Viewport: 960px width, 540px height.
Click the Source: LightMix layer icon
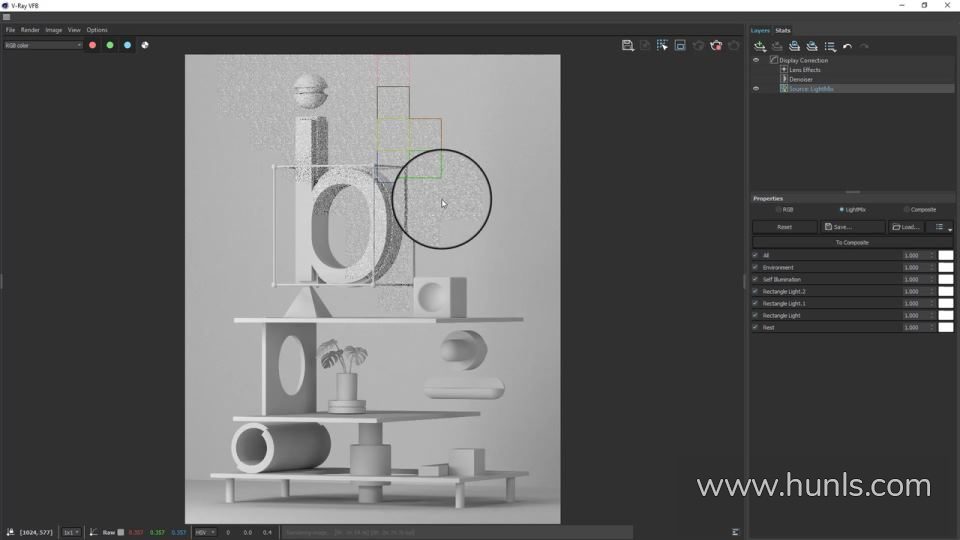tap(784, 89)
